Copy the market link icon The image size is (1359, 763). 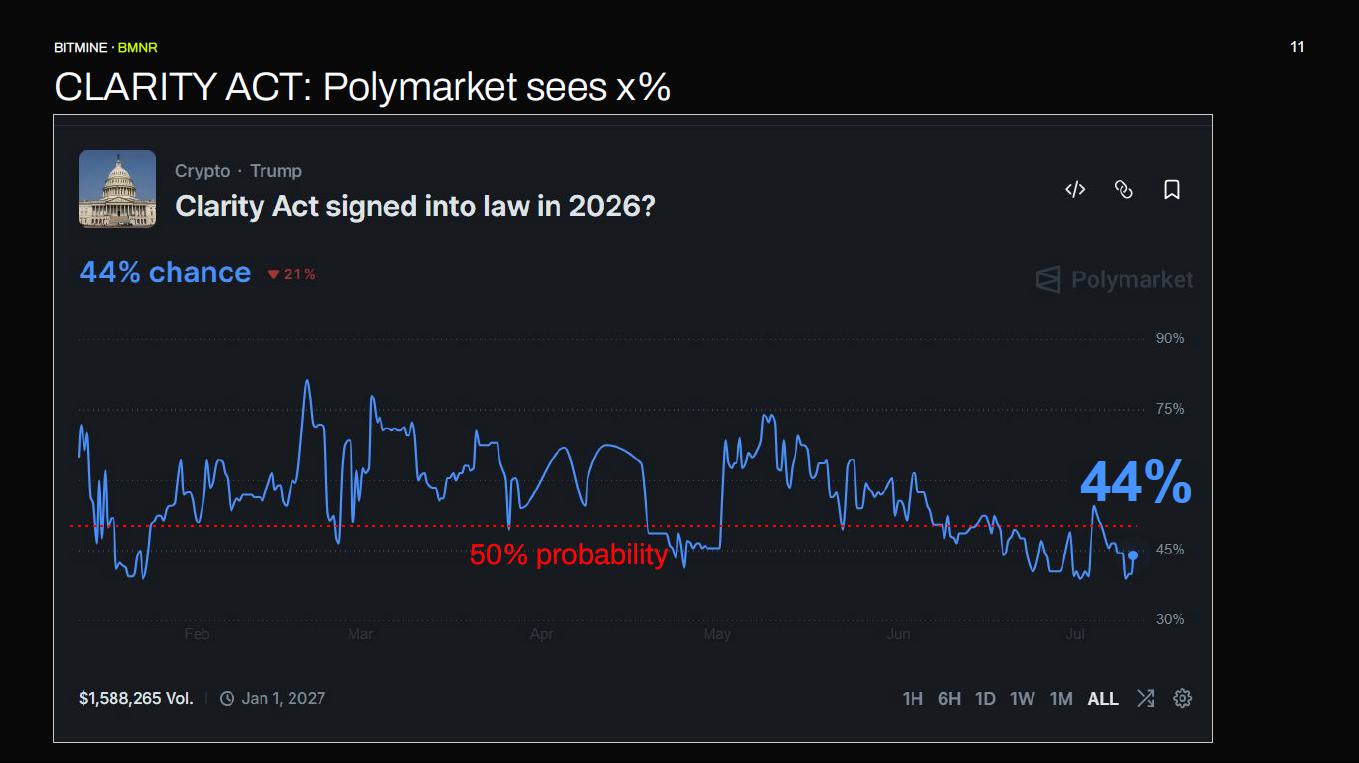(1123, 189)
